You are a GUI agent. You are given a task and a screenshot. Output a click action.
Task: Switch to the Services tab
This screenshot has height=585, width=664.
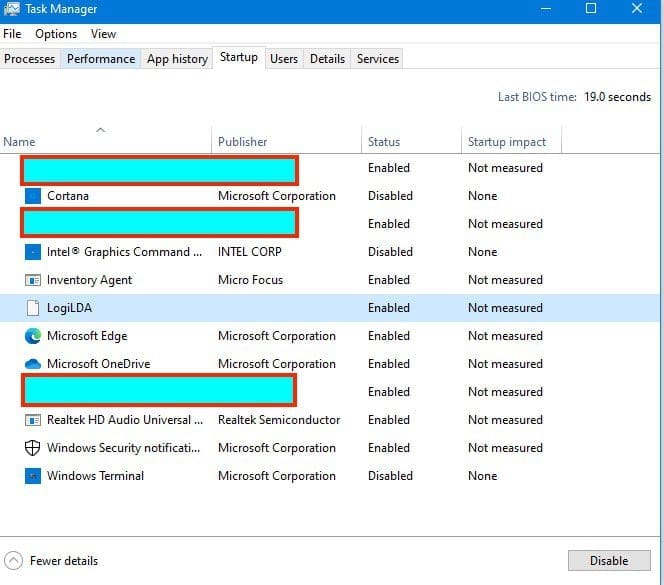378,59
